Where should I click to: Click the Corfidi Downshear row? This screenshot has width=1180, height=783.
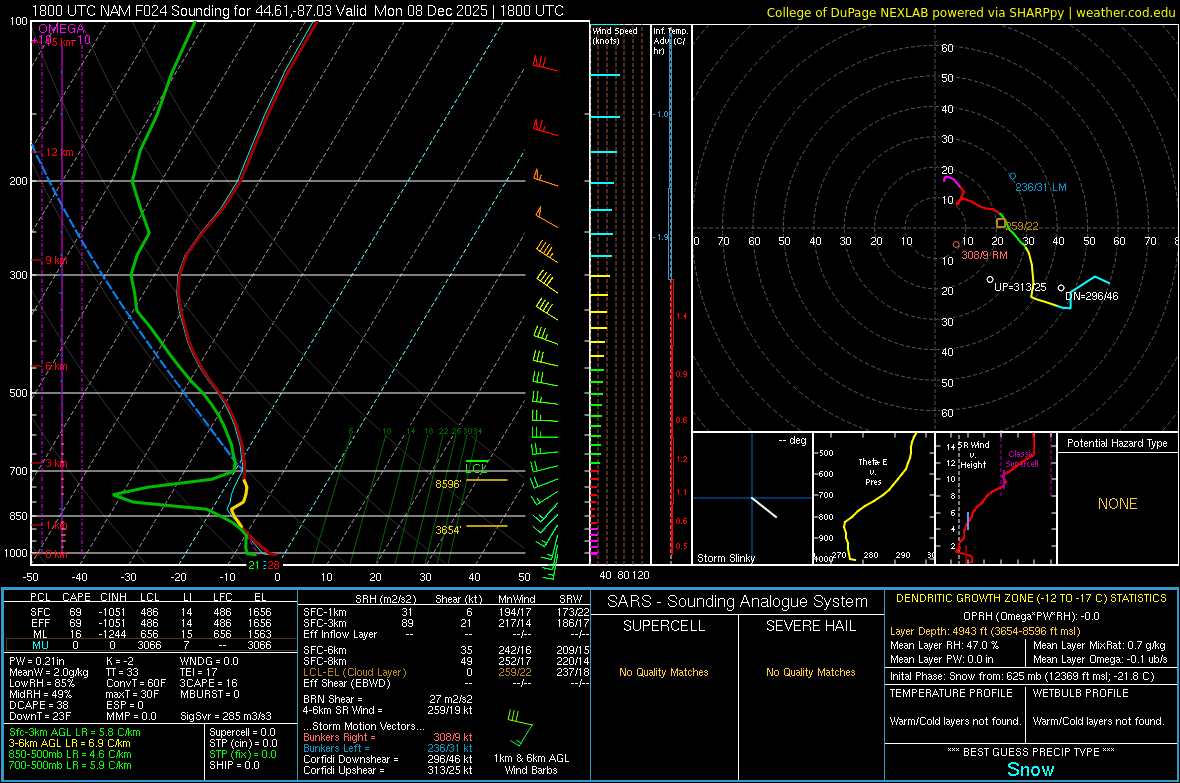click(x=388, y=759)
